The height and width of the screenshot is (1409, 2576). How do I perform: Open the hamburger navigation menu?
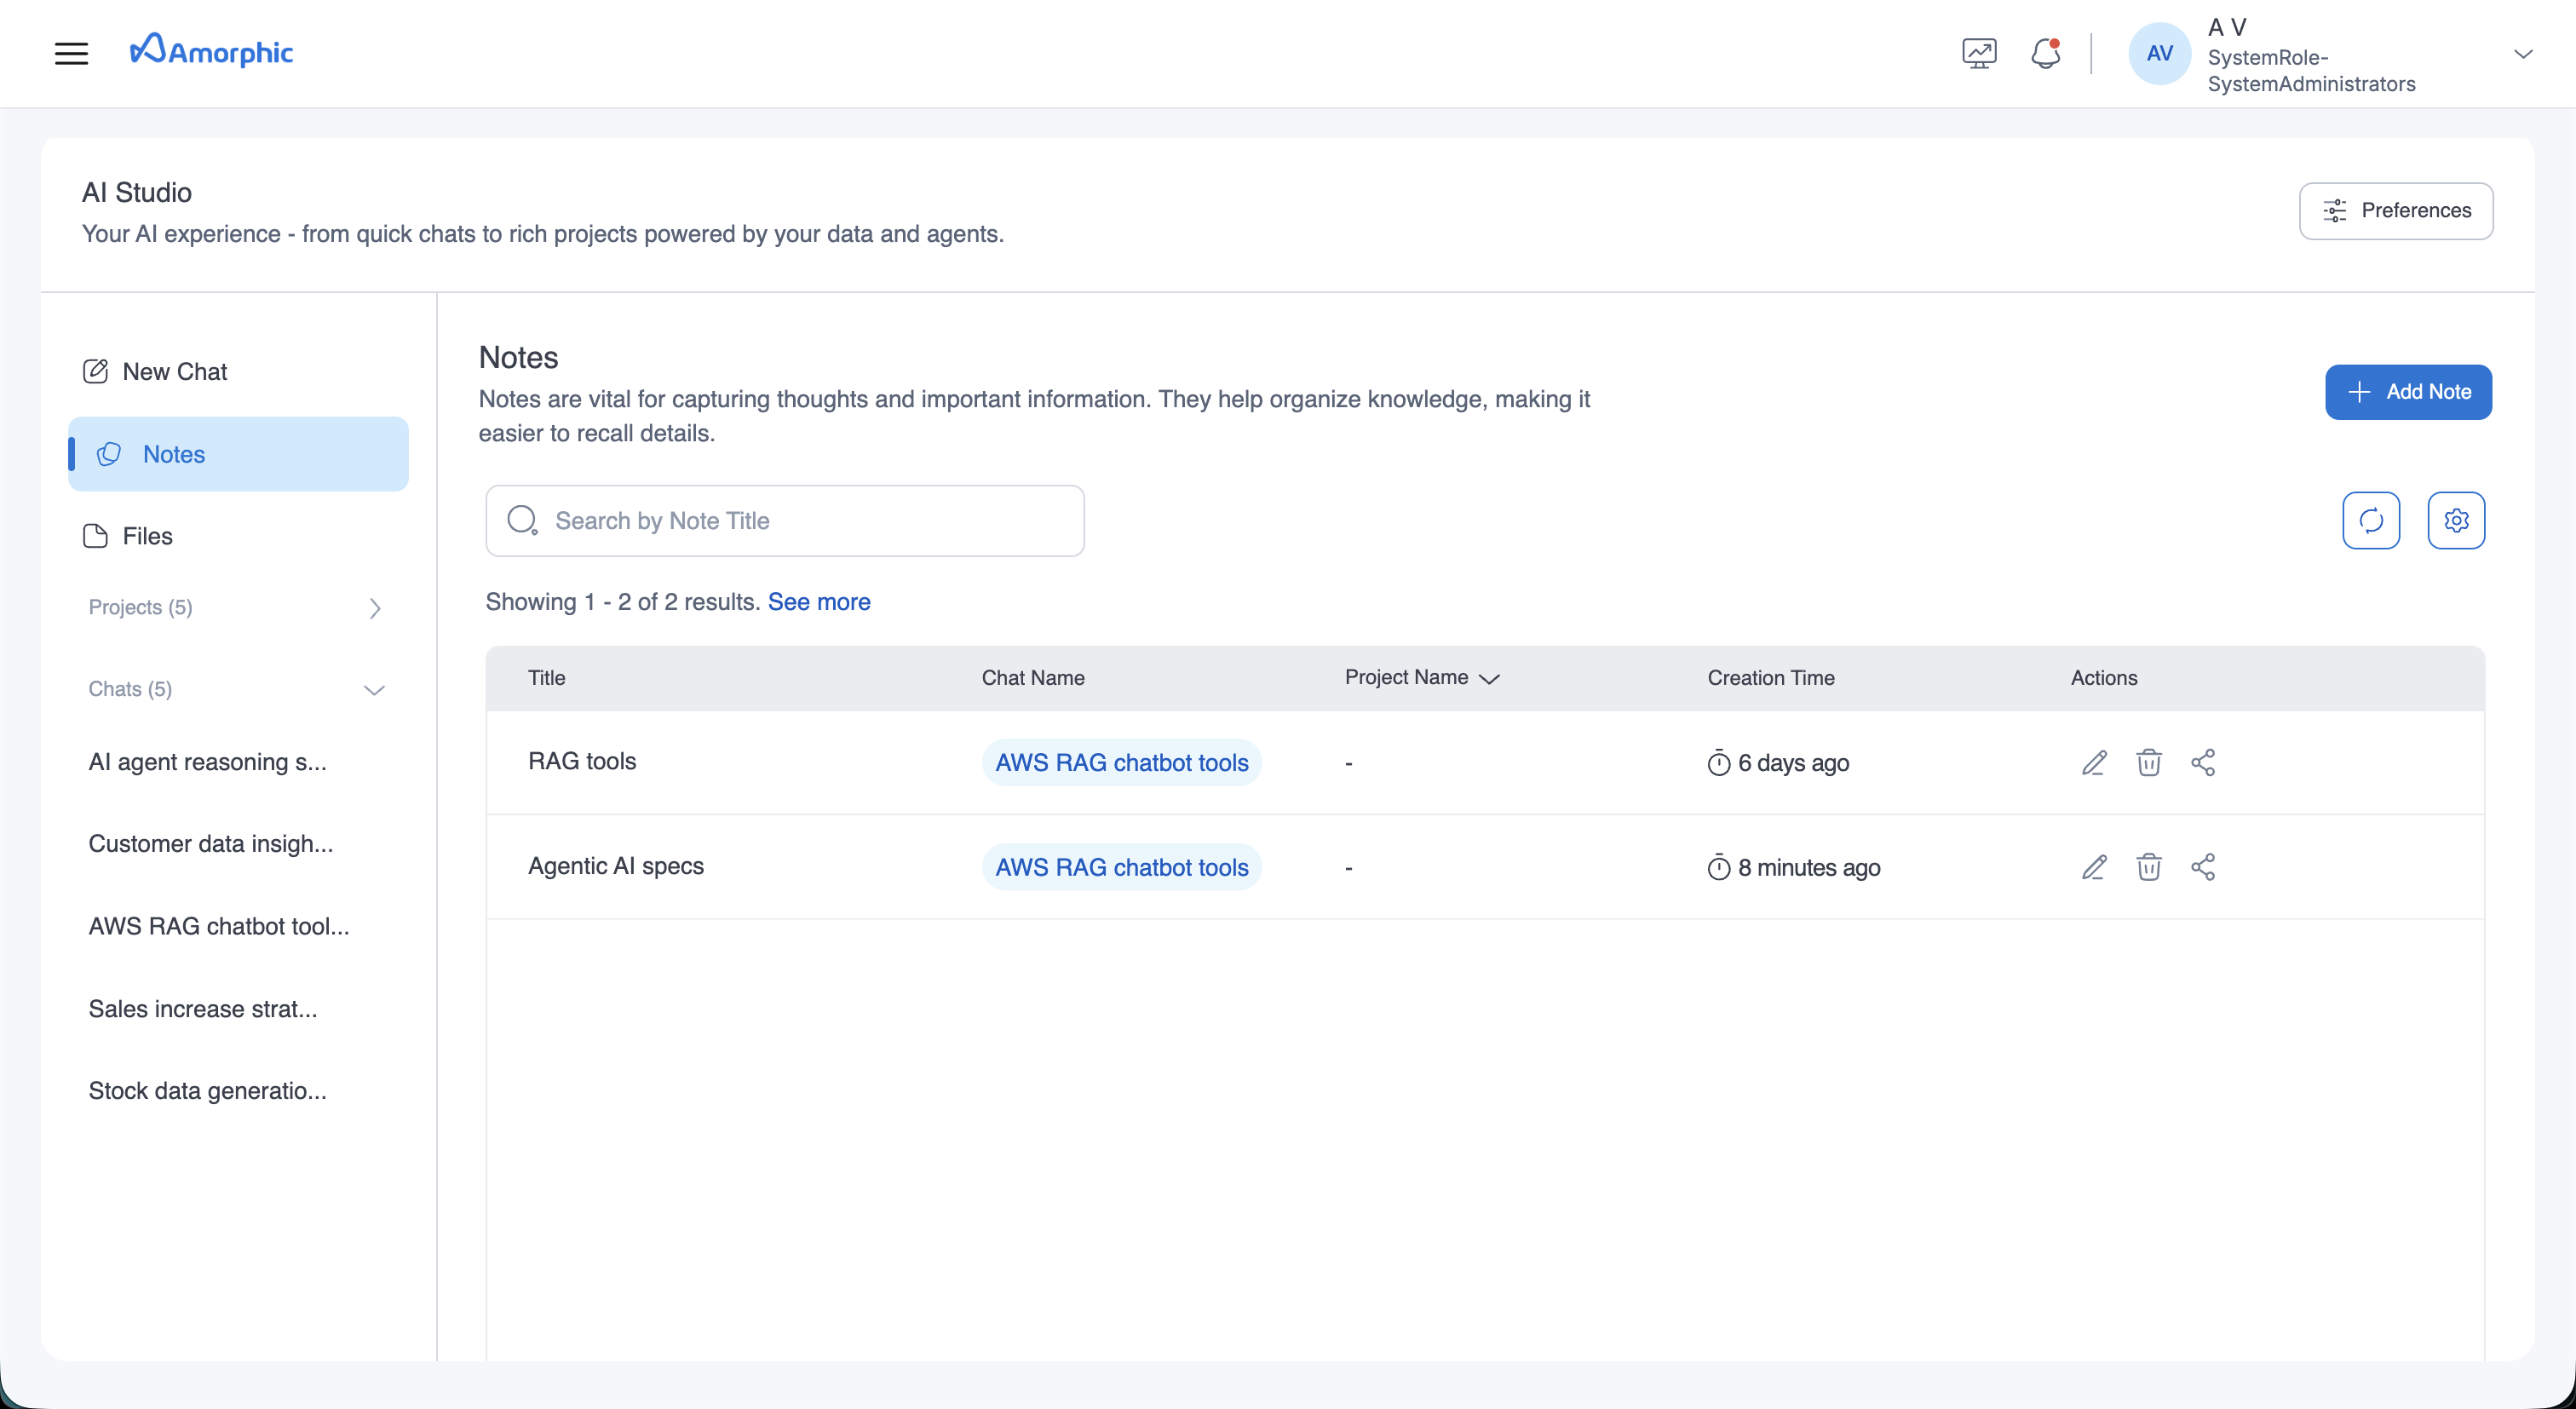click(x=71, y=53)
